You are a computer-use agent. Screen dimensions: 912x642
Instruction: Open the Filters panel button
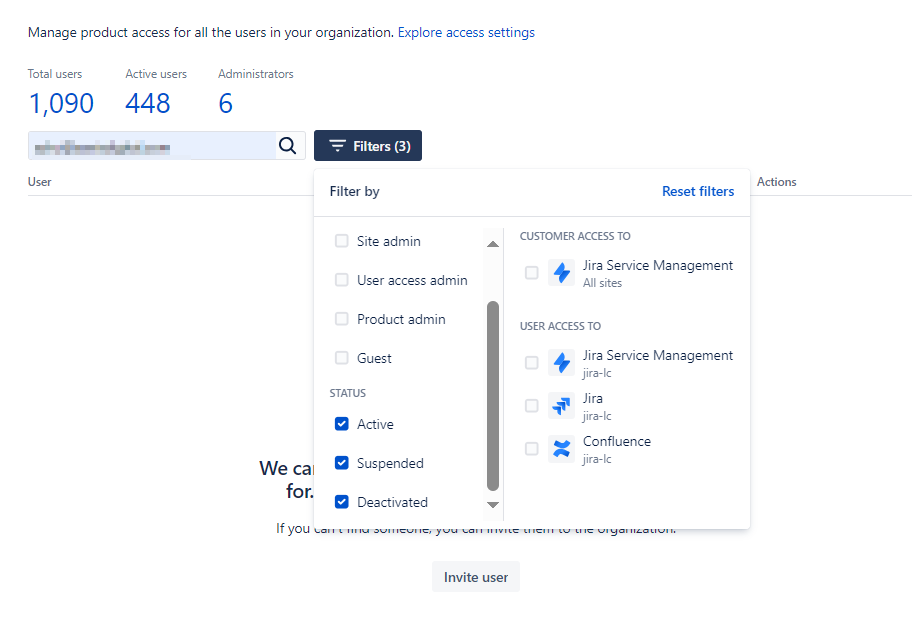[x=368, y=145]
